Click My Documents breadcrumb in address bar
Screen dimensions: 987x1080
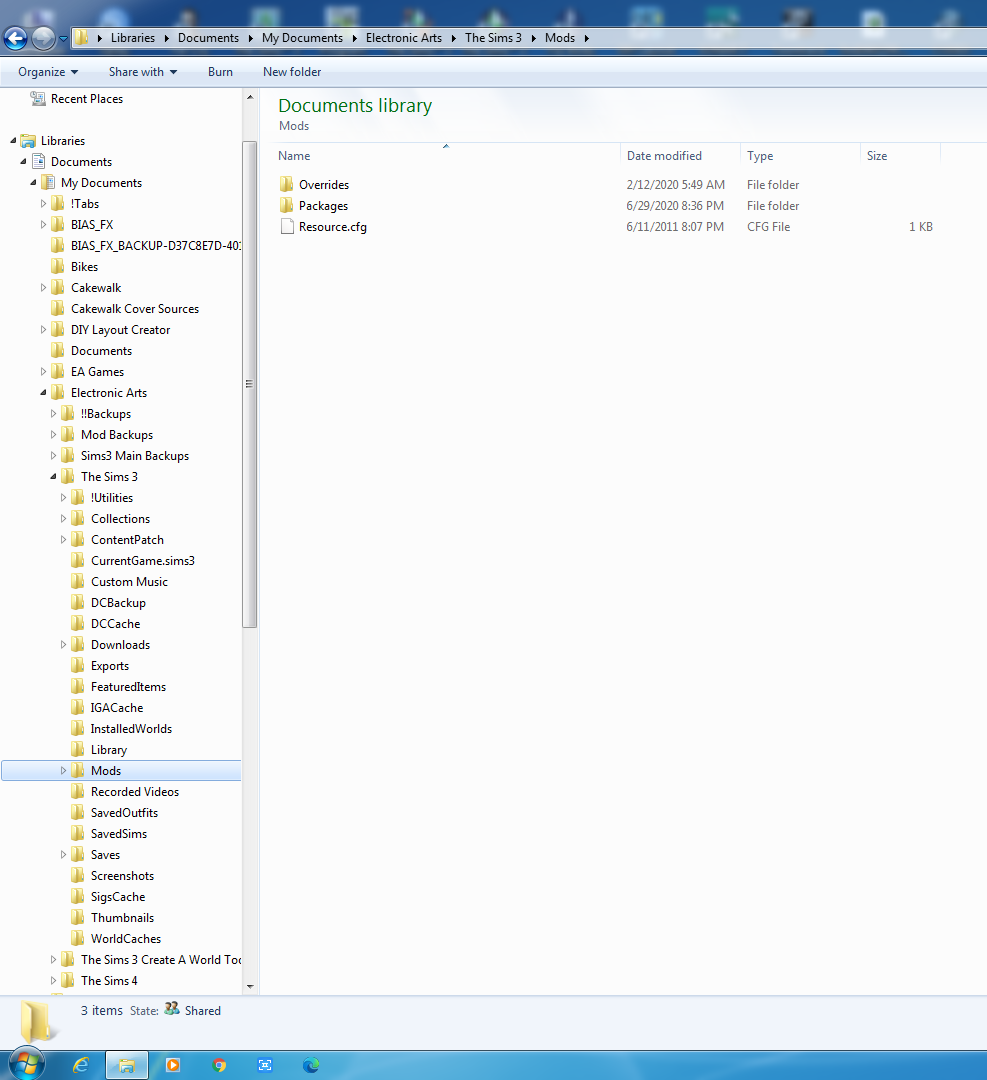[x=302, y=38]
